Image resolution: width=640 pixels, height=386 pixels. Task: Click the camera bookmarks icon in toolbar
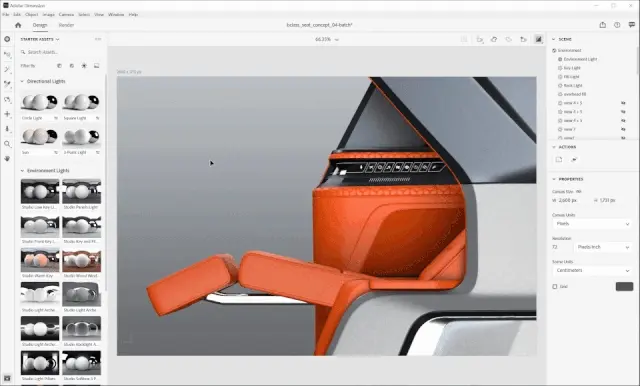[x=524, y=39]
